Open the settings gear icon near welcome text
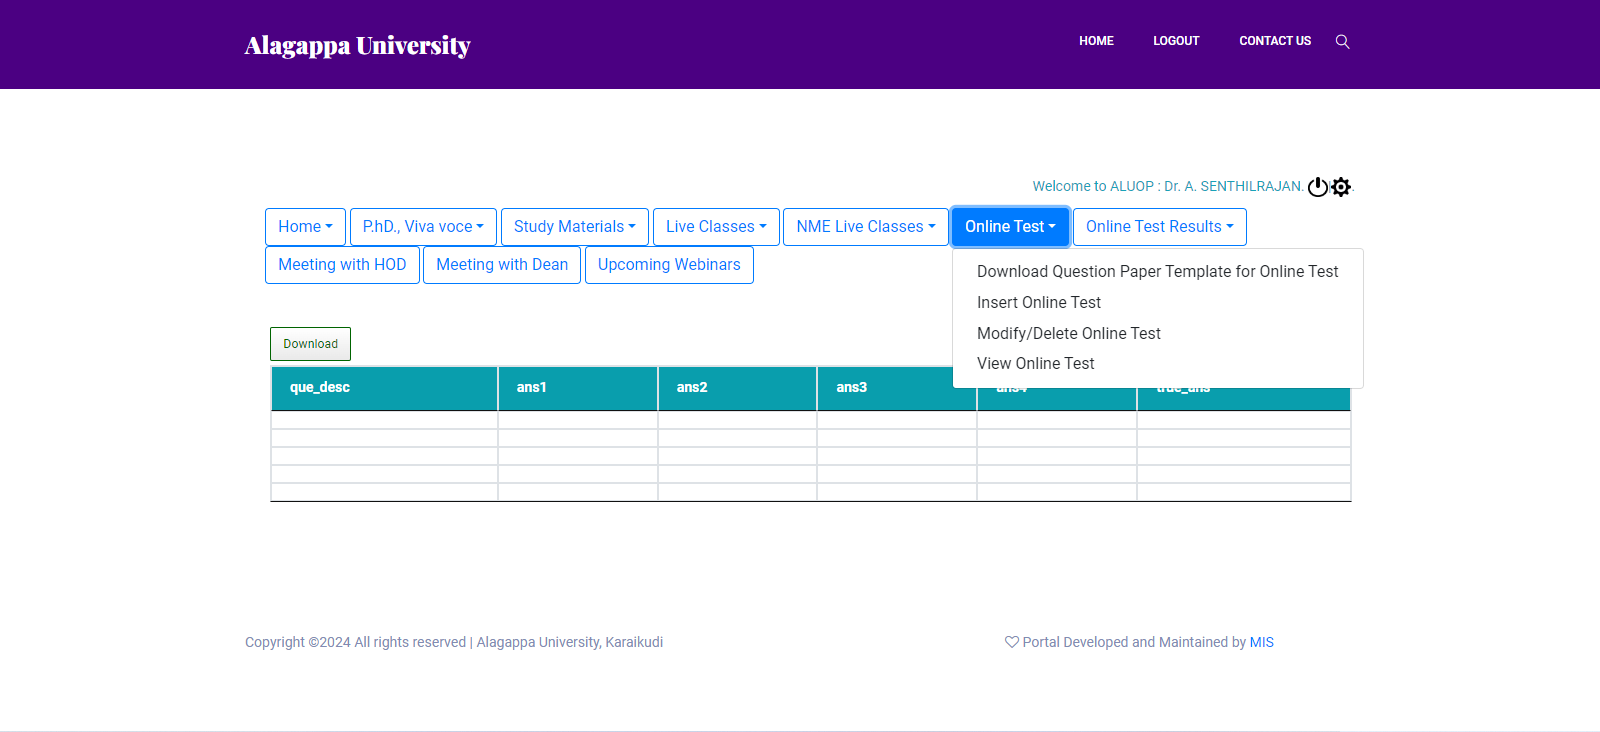The image size is (1600, 732). (x=1341, y=187)
